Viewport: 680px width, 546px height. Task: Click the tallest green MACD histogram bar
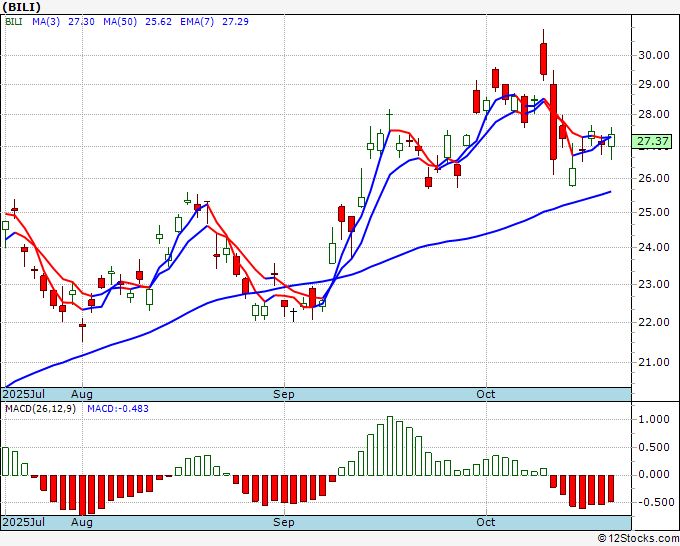(390, 446)
